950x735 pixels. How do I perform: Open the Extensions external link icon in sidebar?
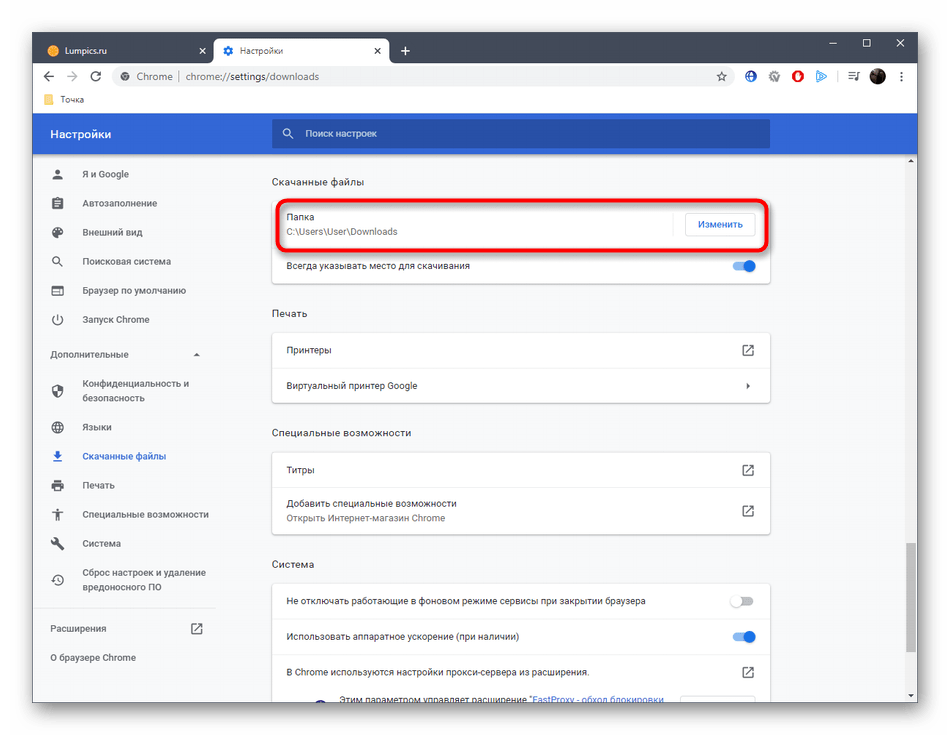(197, 629)
